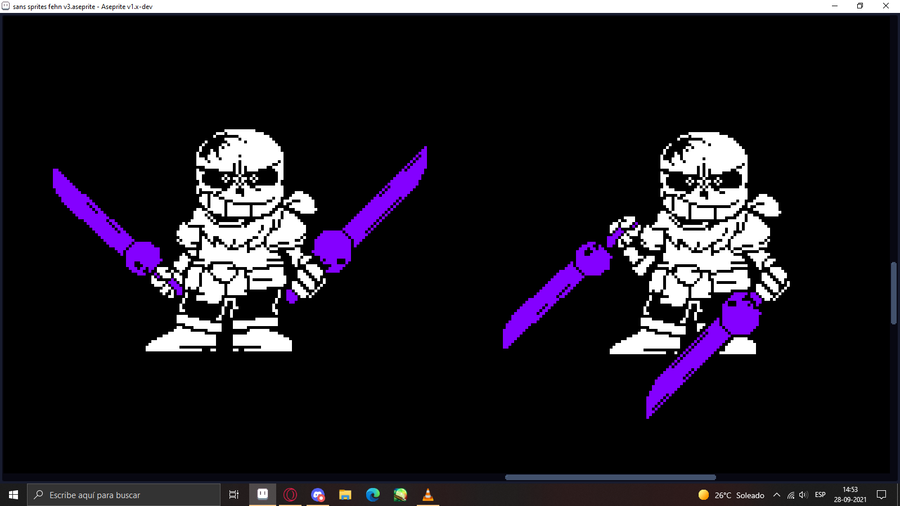Switch the ESP input language indicator
This screenshot has width=900, height=506.
click(820, 495)
